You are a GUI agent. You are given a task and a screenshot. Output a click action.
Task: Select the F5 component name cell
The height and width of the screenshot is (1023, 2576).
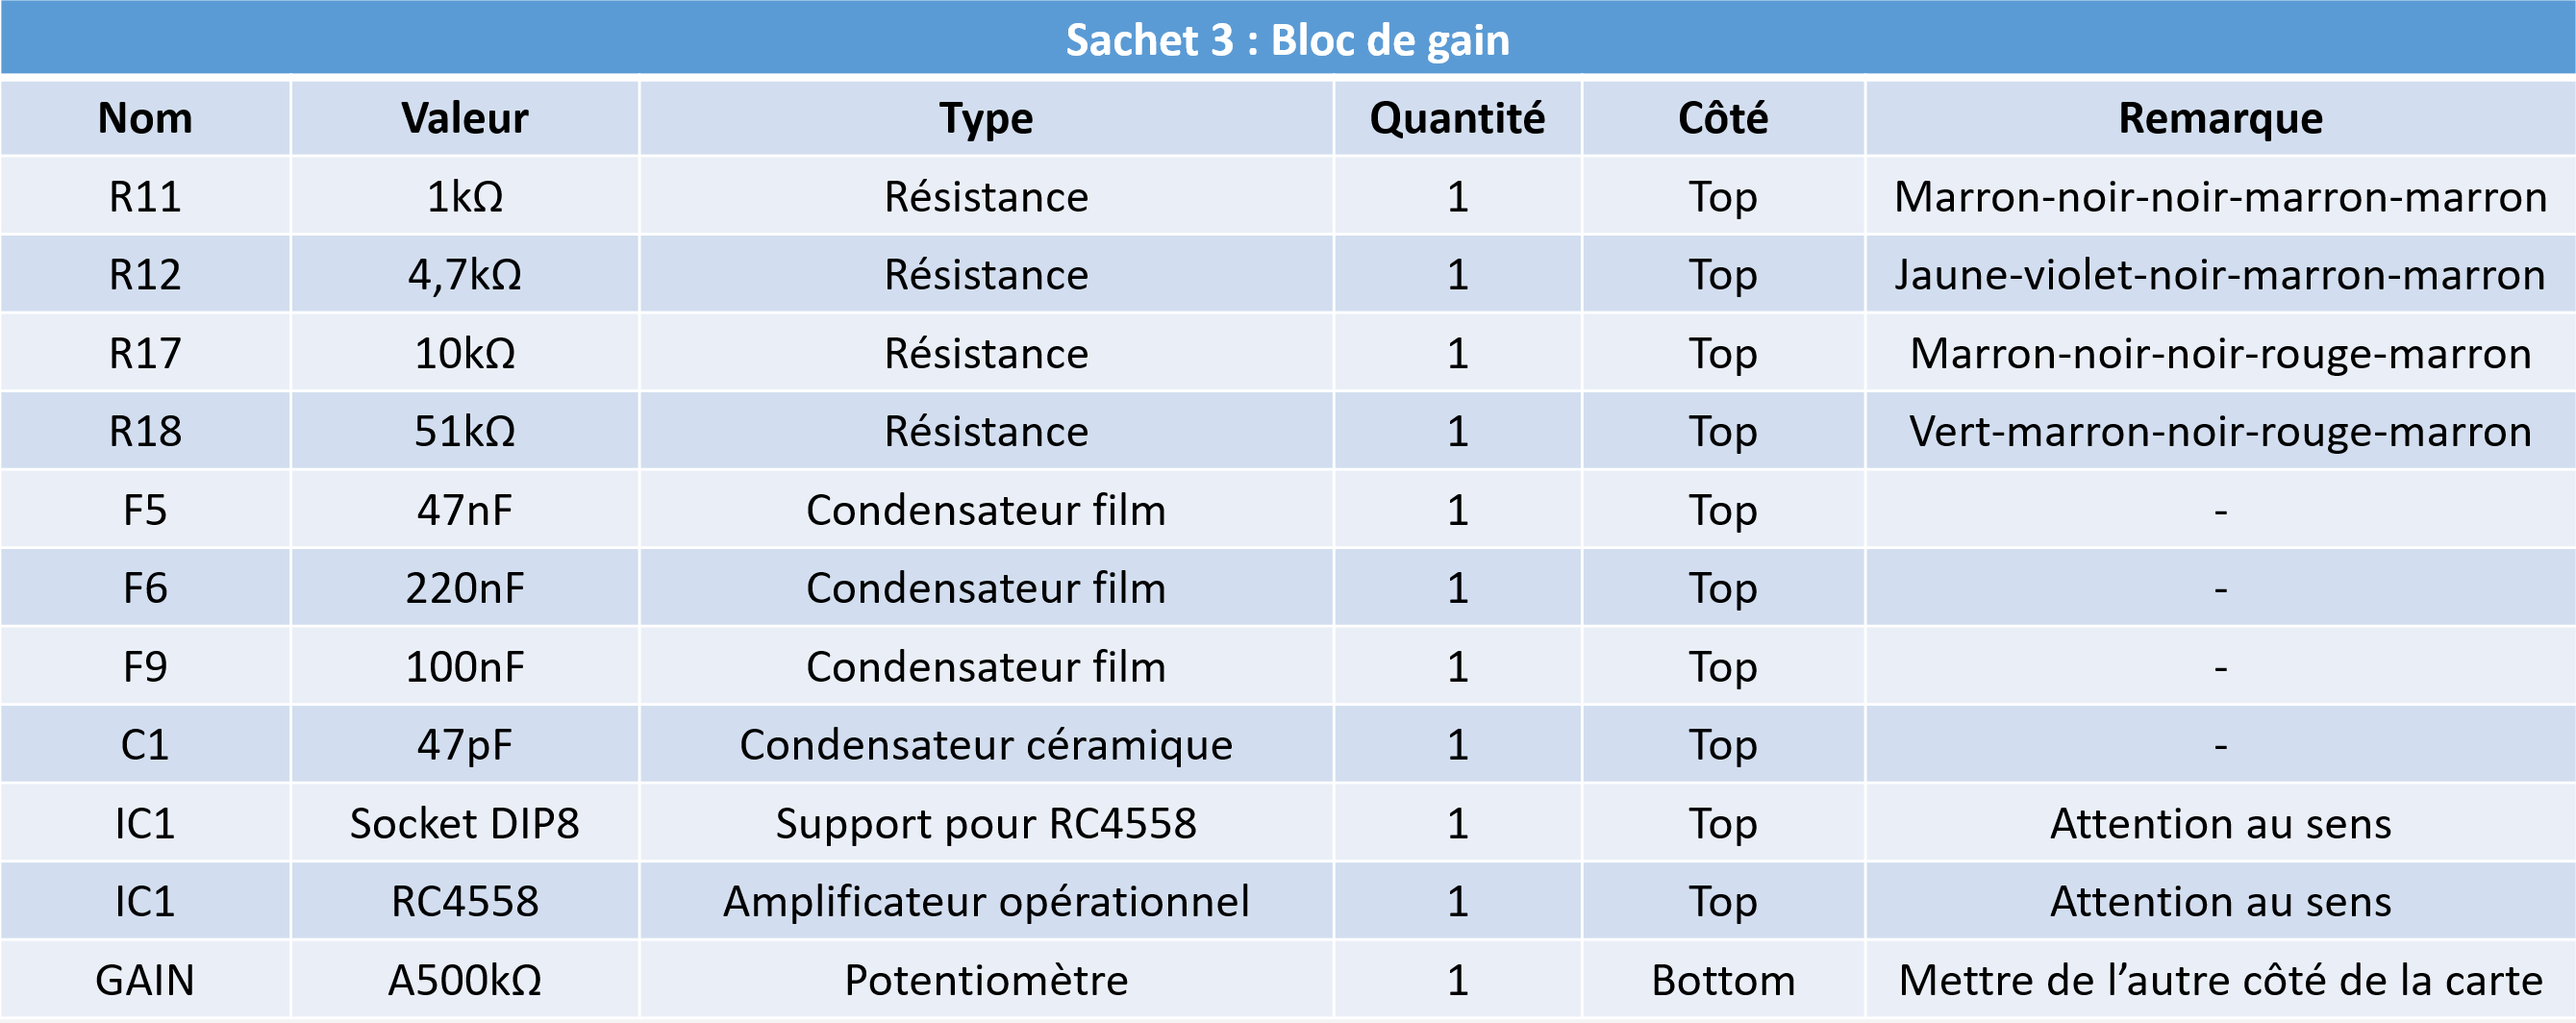pos(145,510)
